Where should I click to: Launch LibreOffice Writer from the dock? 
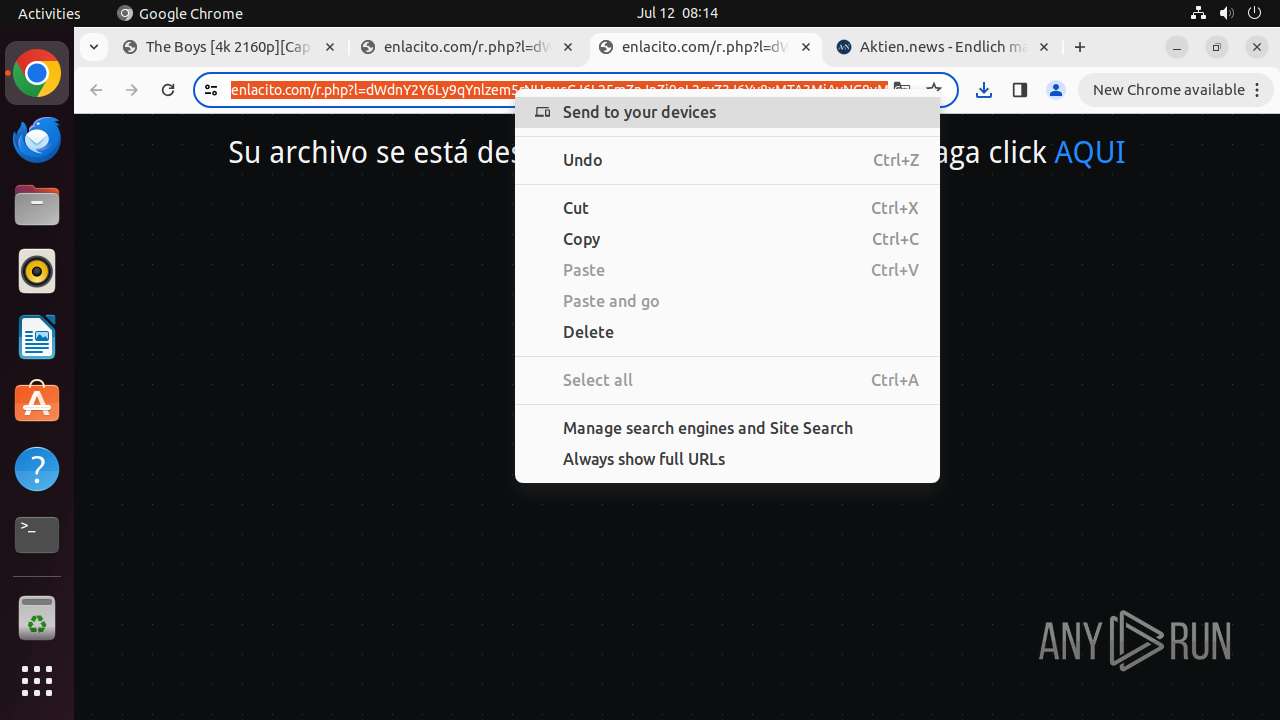(x=37, y=337)
